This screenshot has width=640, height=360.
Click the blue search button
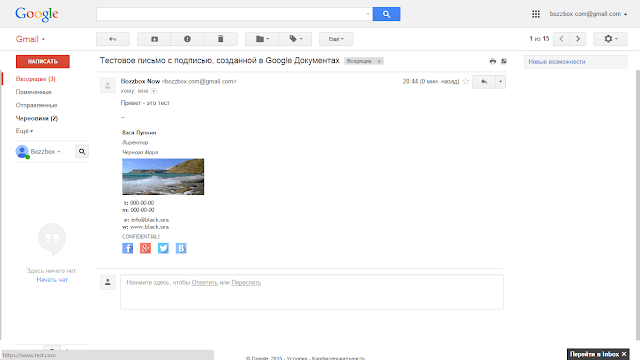pyautogui.click(x=386, y=14)
